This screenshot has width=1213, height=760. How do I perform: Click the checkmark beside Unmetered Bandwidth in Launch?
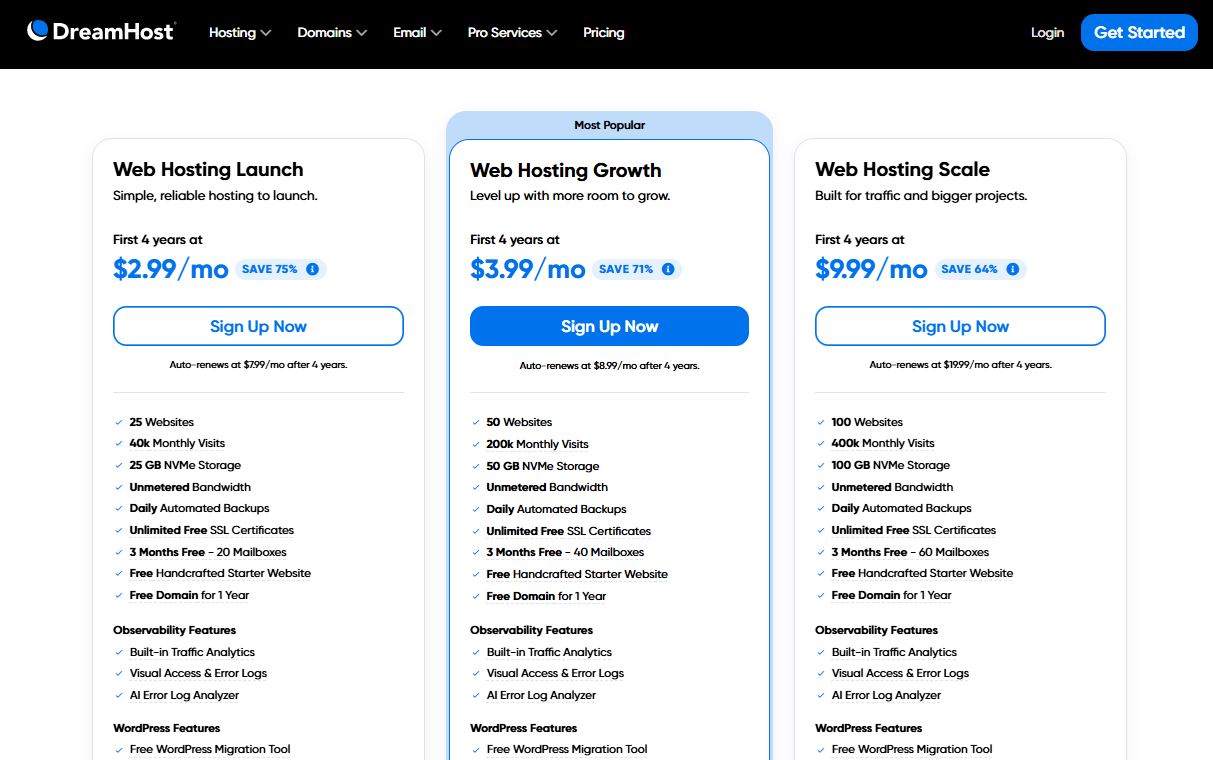point(119,487)
